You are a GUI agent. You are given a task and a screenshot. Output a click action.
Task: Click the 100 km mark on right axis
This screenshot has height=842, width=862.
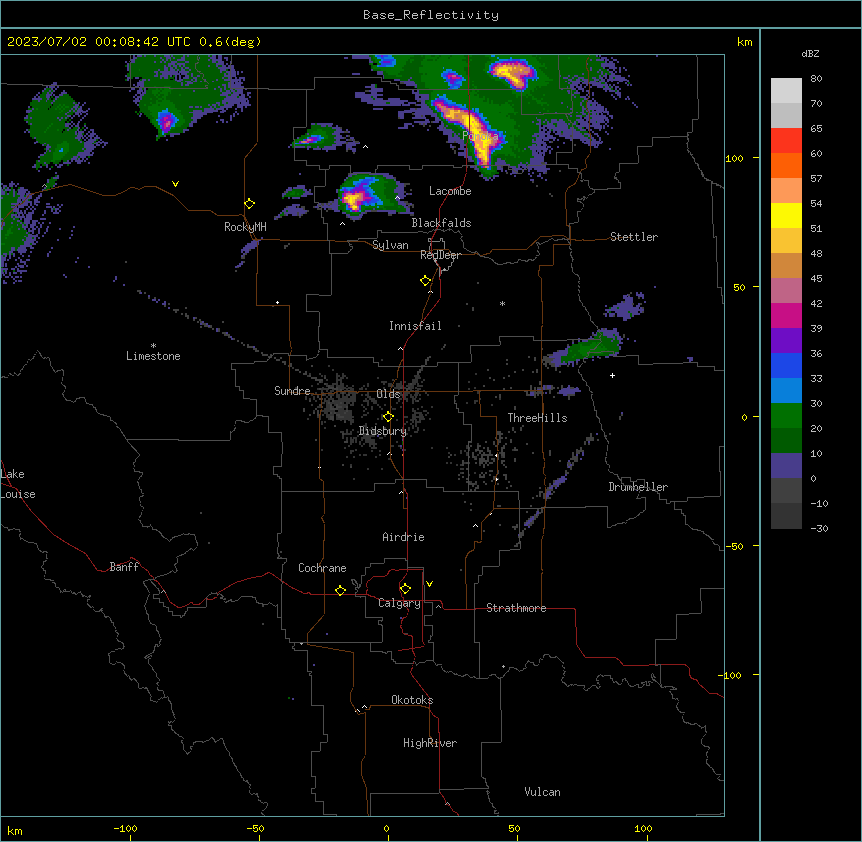click(x=734, y=158)
